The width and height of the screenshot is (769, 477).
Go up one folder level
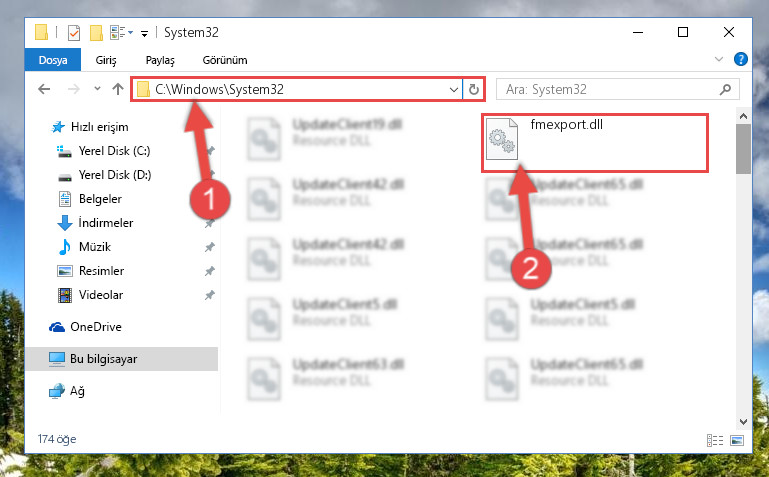118,89
